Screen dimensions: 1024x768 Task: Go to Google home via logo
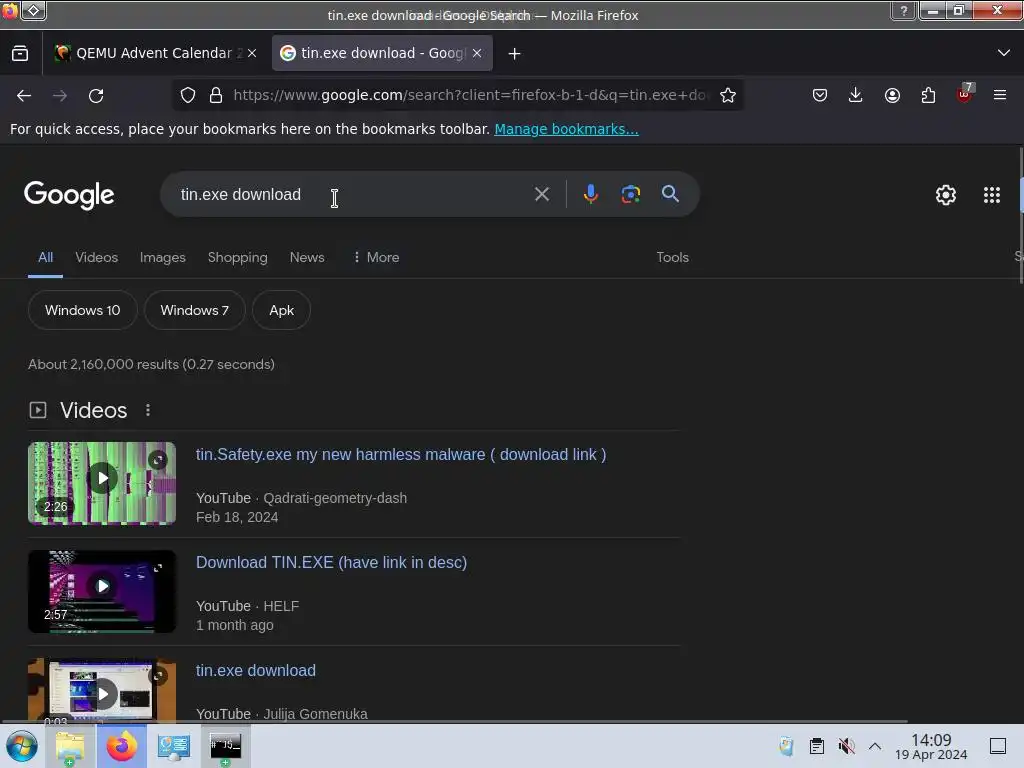(69, 195)
